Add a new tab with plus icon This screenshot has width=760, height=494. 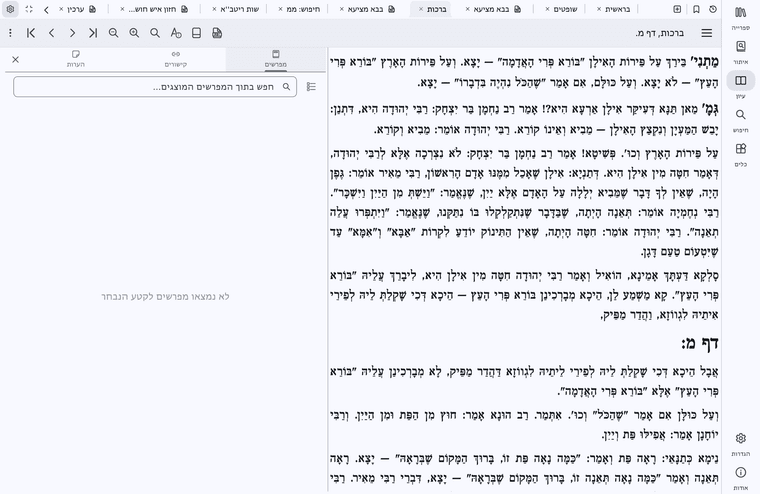(677, 9)
